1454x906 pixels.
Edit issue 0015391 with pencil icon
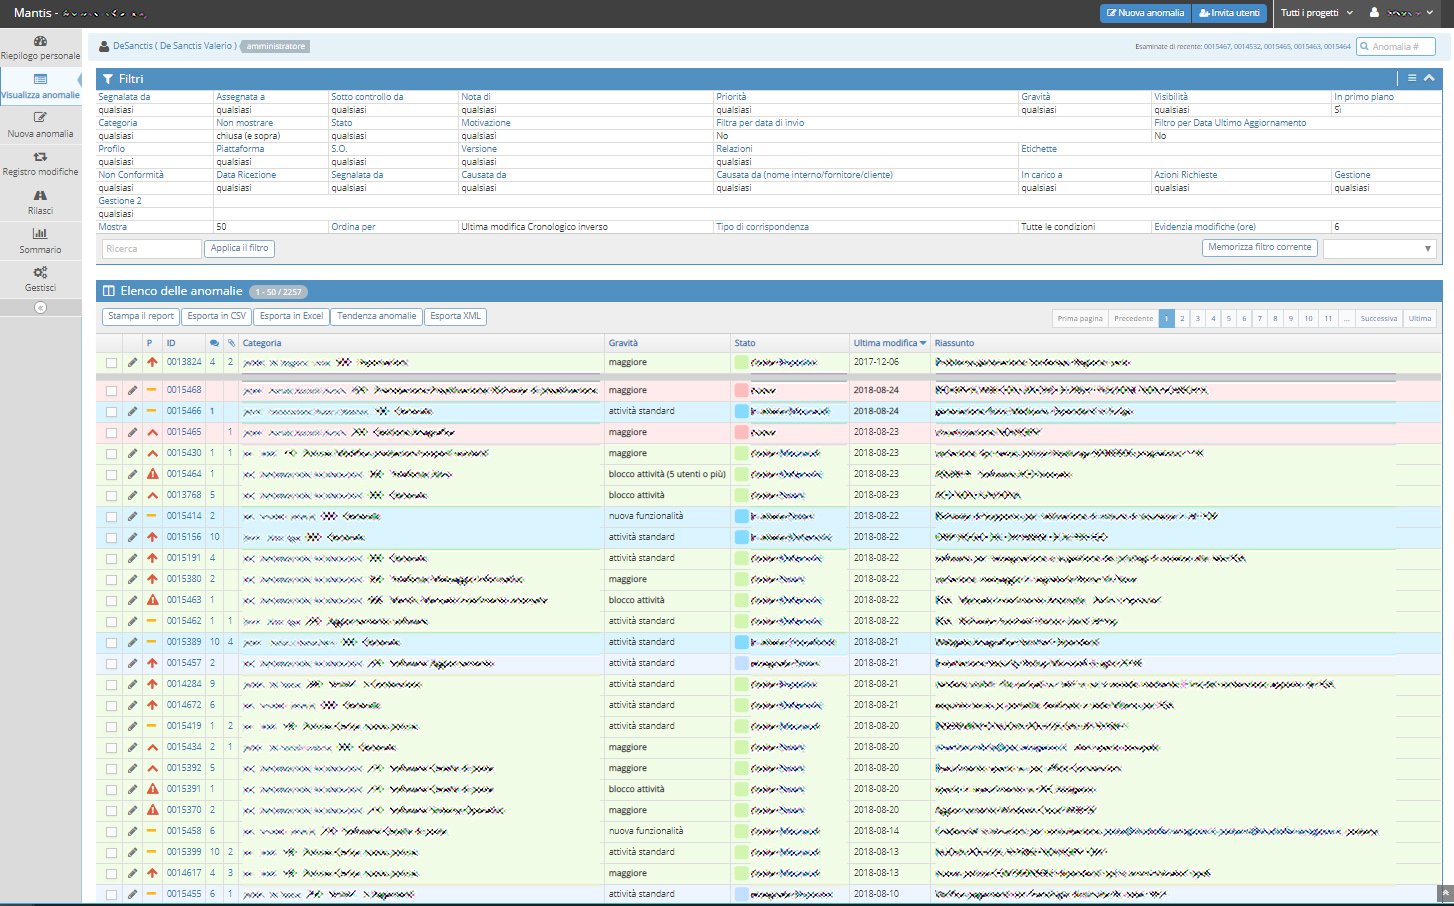[x=132, y=789]
